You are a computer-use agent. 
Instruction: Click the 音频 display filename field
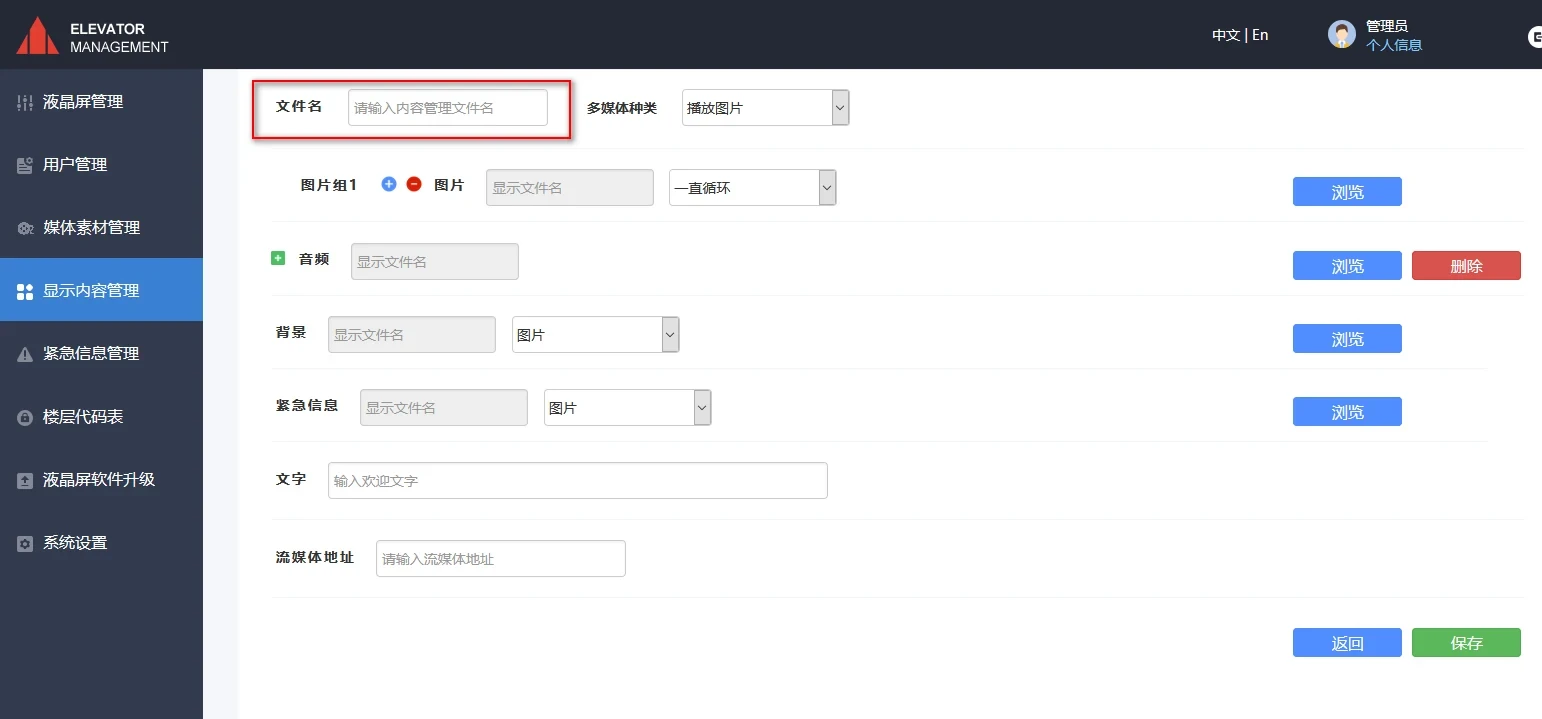(x=435, y=262)
